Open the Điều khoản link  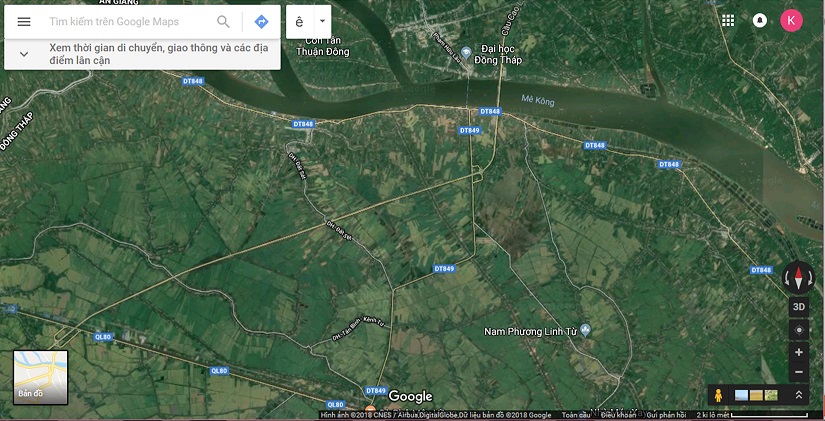pos(617,415)
